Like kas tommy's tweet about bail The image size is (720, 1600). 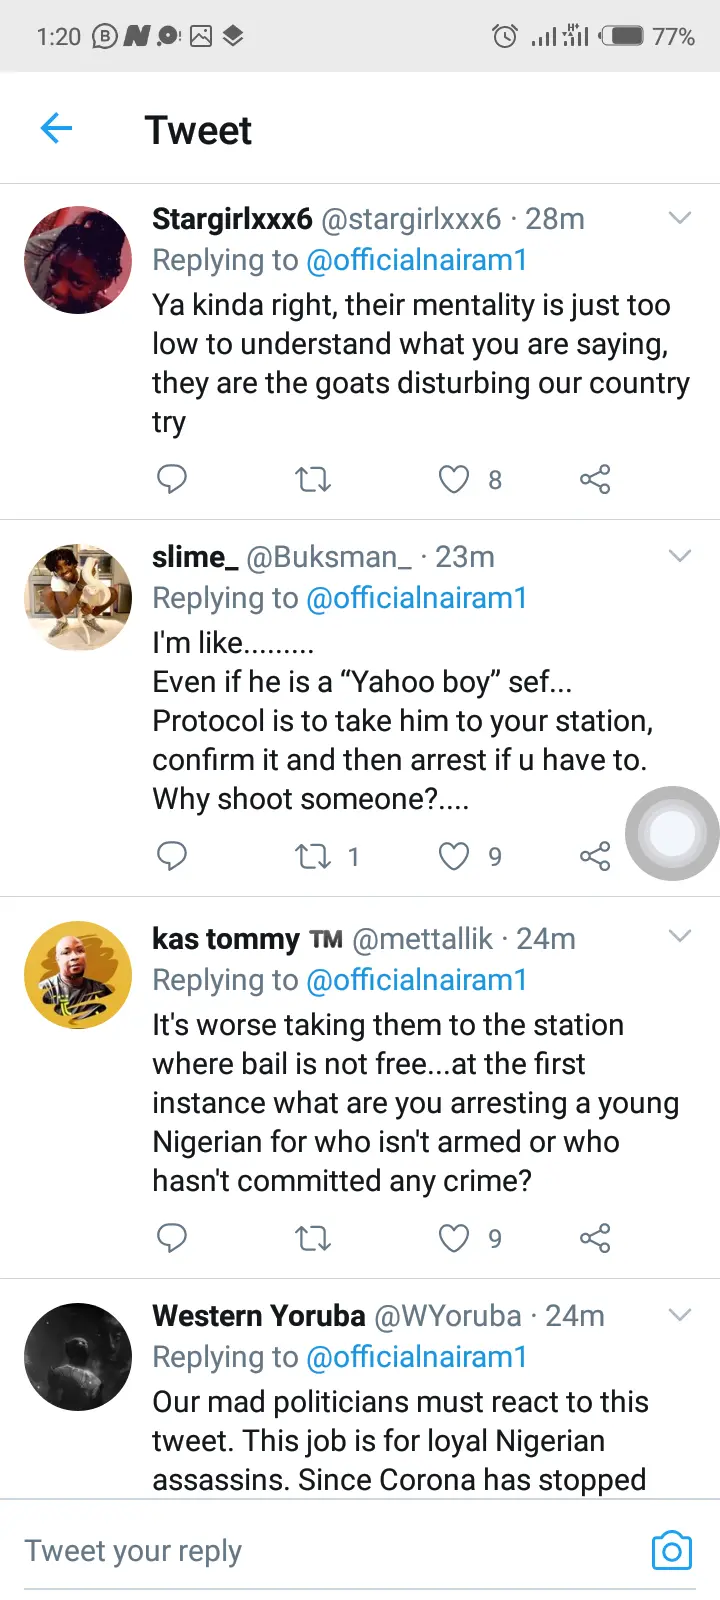[x=454, y=1238]
